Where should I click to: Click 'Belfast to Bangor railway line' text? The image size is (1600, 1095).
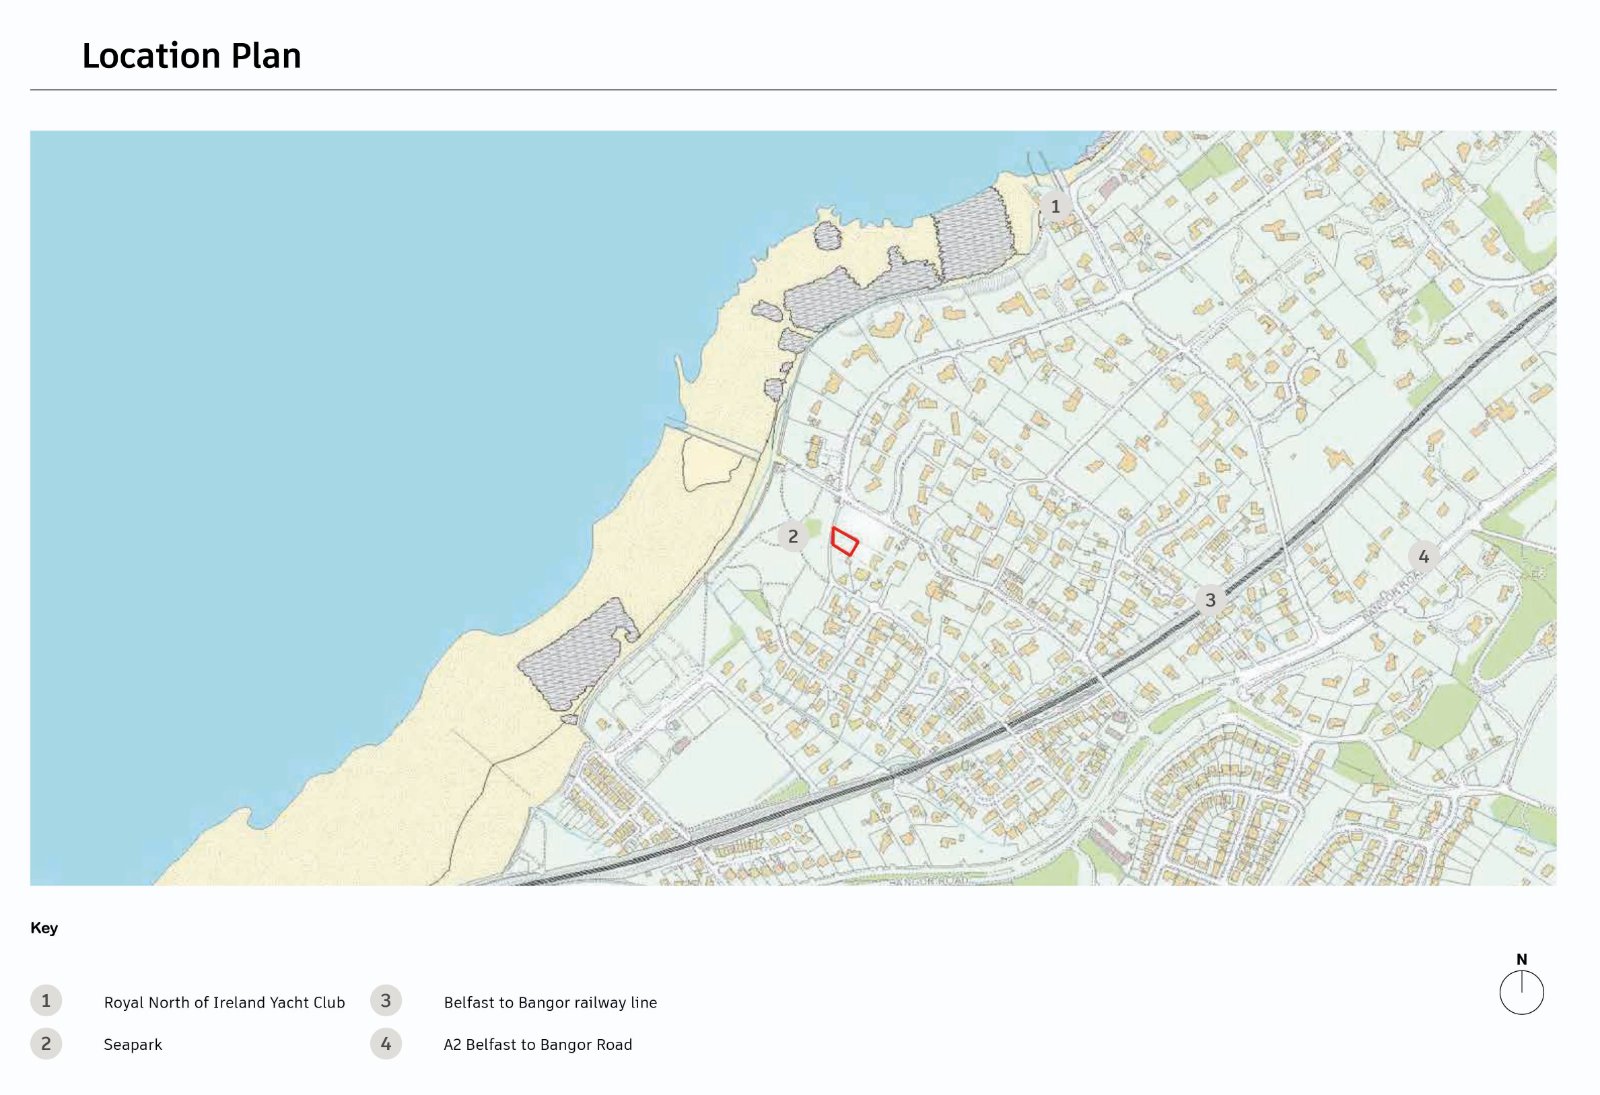[550, 1002]
